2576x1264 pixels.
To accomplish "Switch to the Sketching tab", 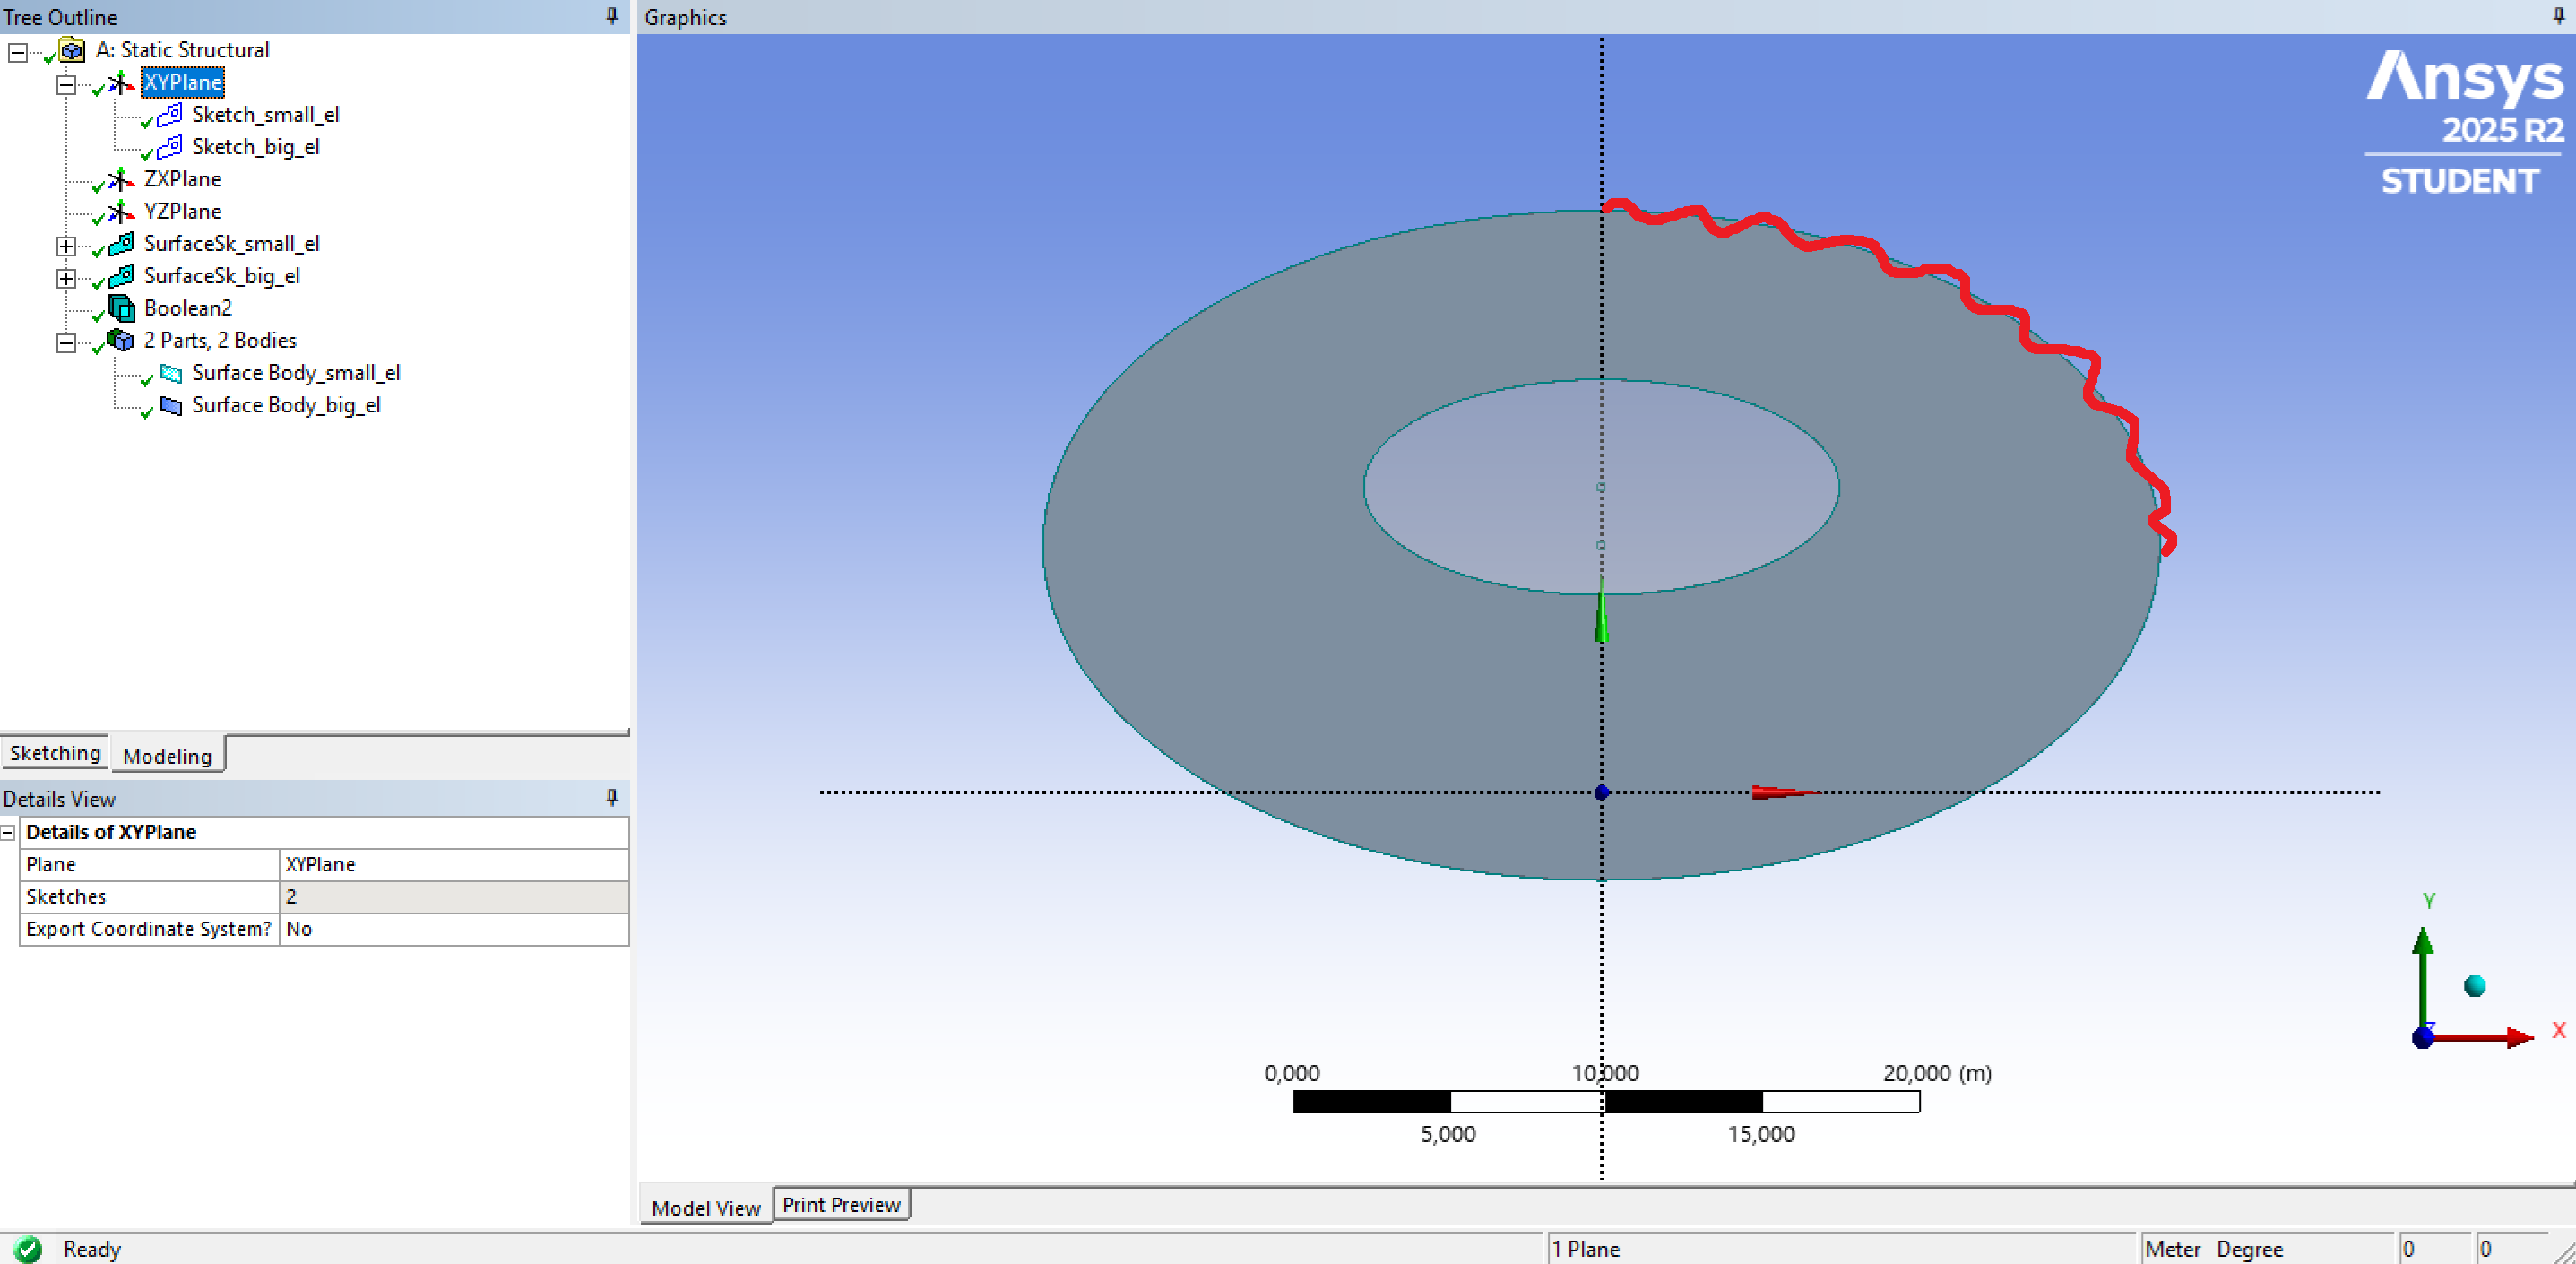I will click(55, 753).
